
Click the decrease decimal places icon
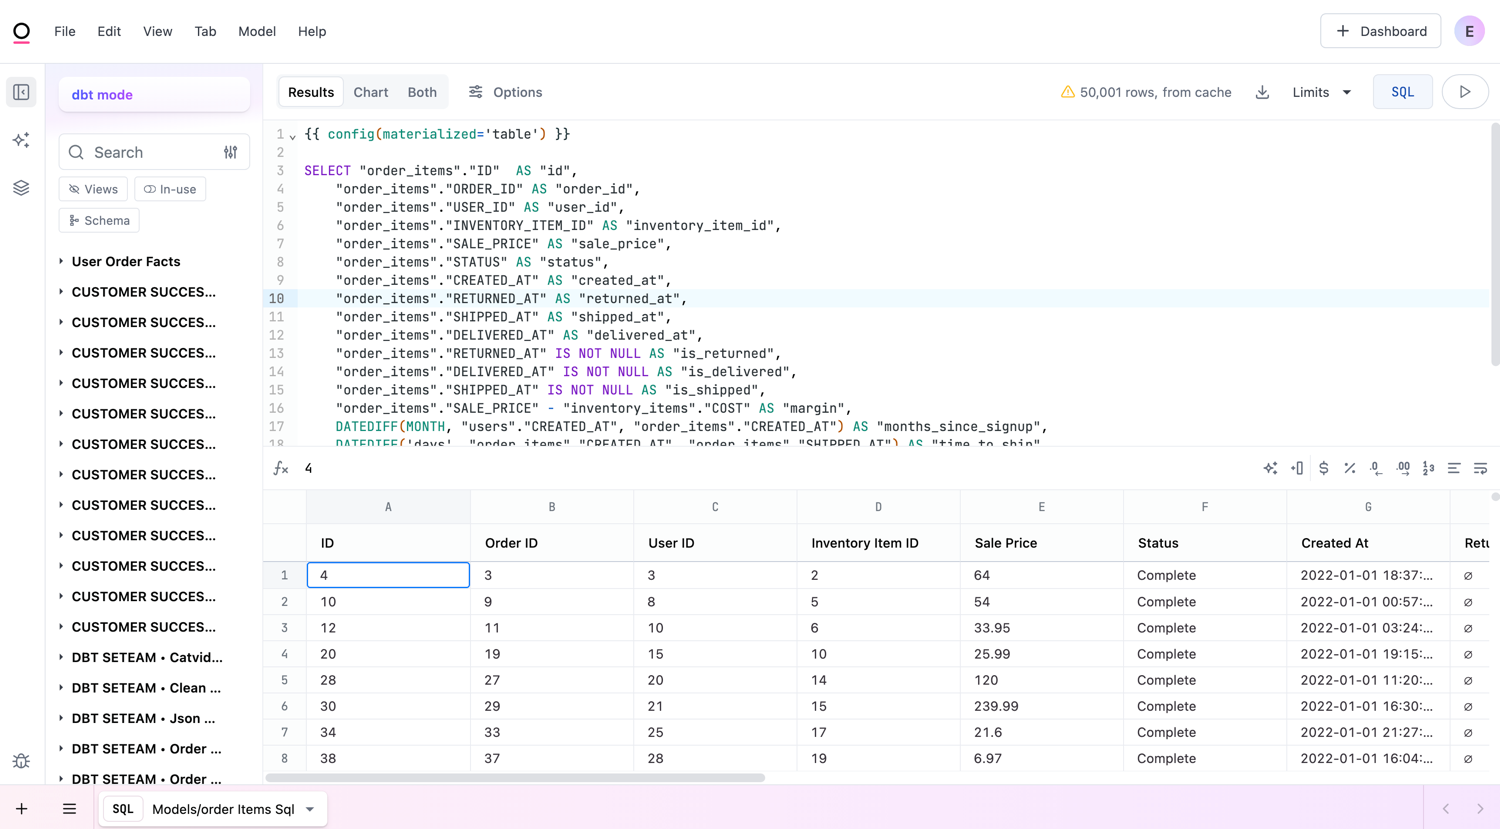pyautogui.click(x=1376, y=468)
